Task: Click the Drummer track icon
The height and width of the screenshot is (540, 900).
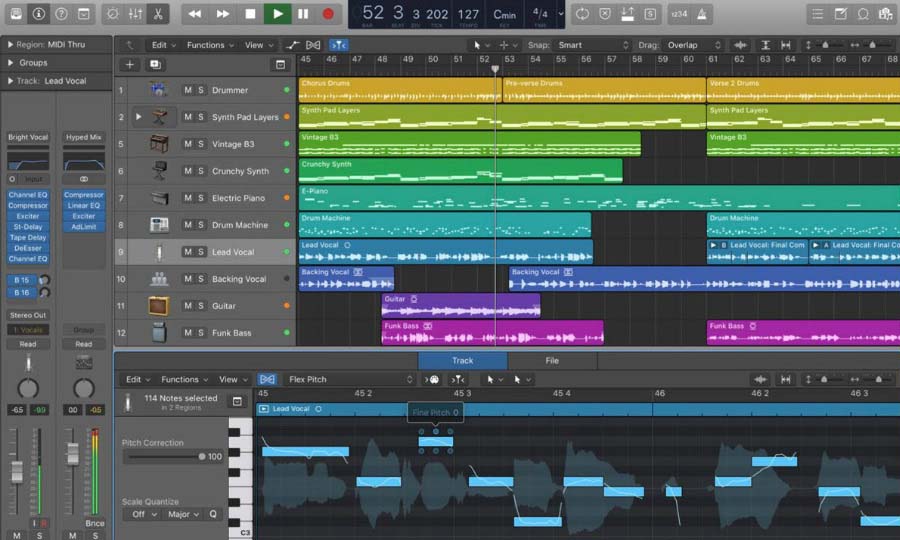Action: point(159,90)
